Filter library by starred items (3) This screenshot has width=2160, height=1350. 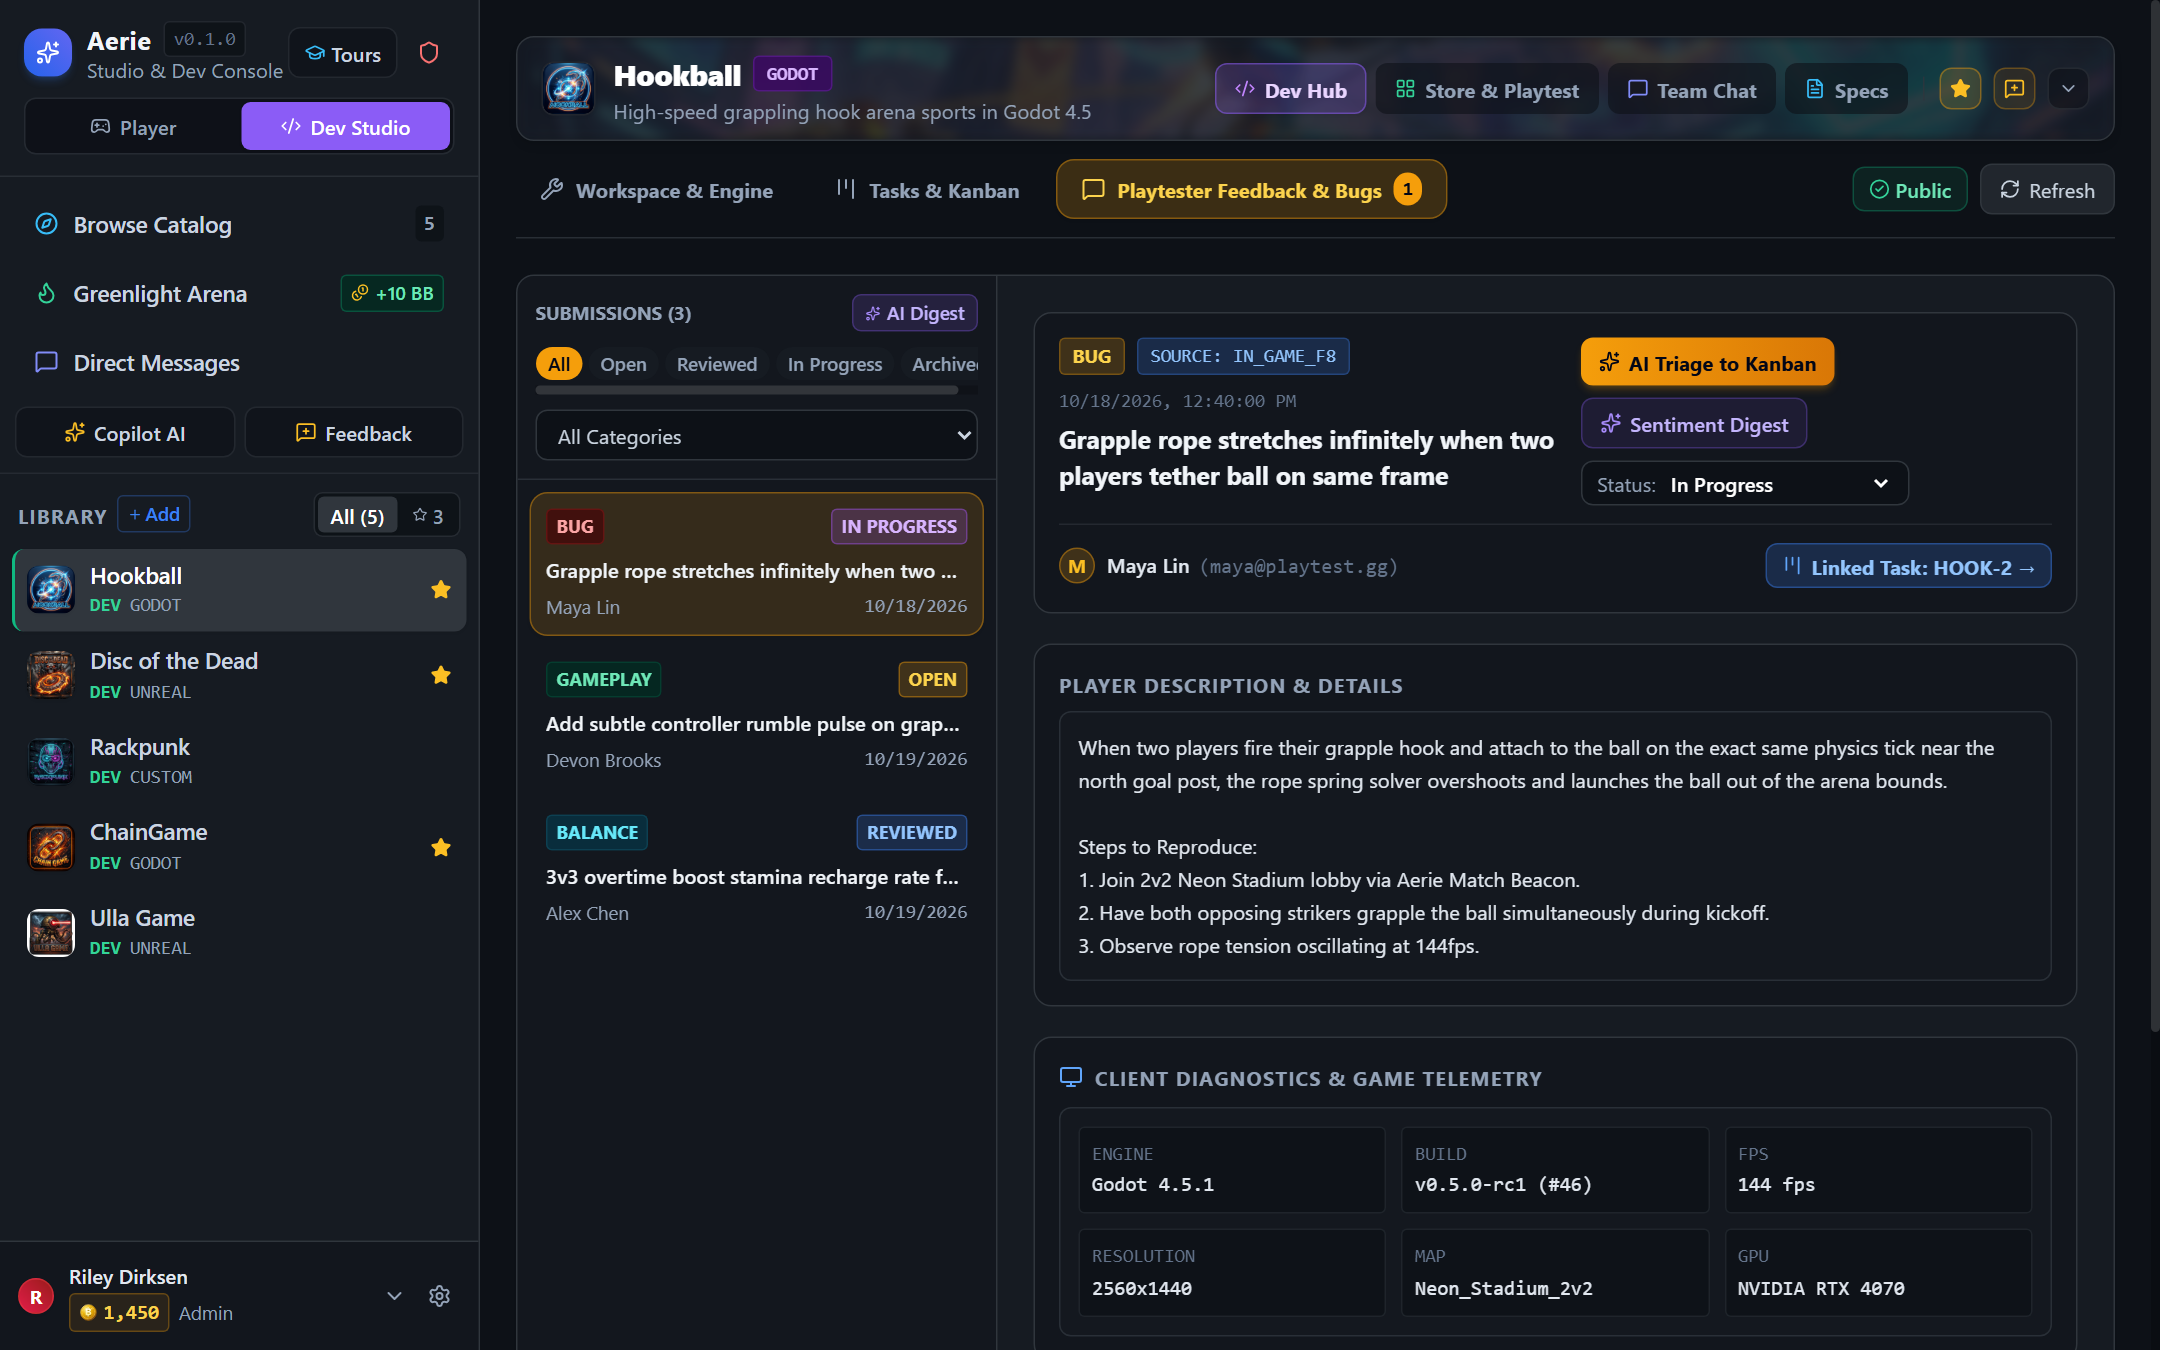428,516
